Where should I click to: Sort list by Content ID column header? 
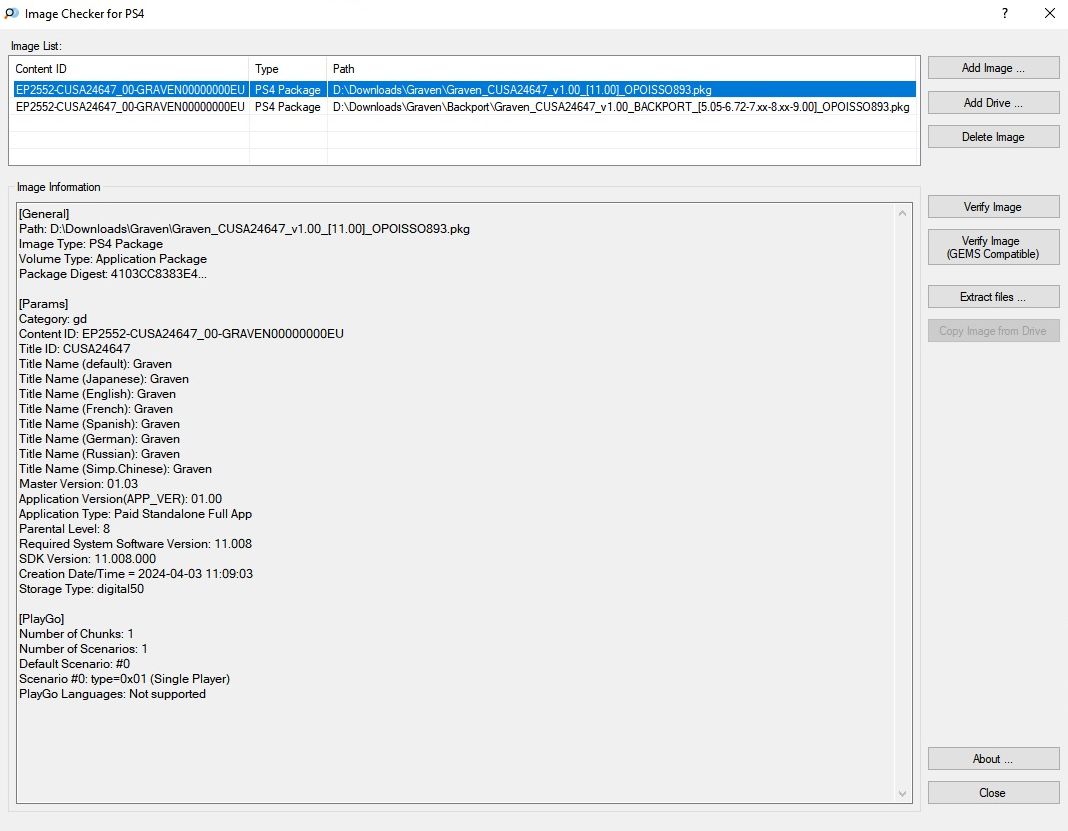point(128,69)
